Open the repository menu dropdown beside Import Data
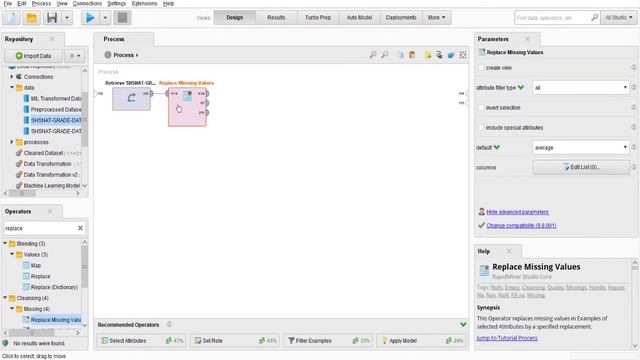Viewport: 640px width, 360px height. (x=74, y=56)
